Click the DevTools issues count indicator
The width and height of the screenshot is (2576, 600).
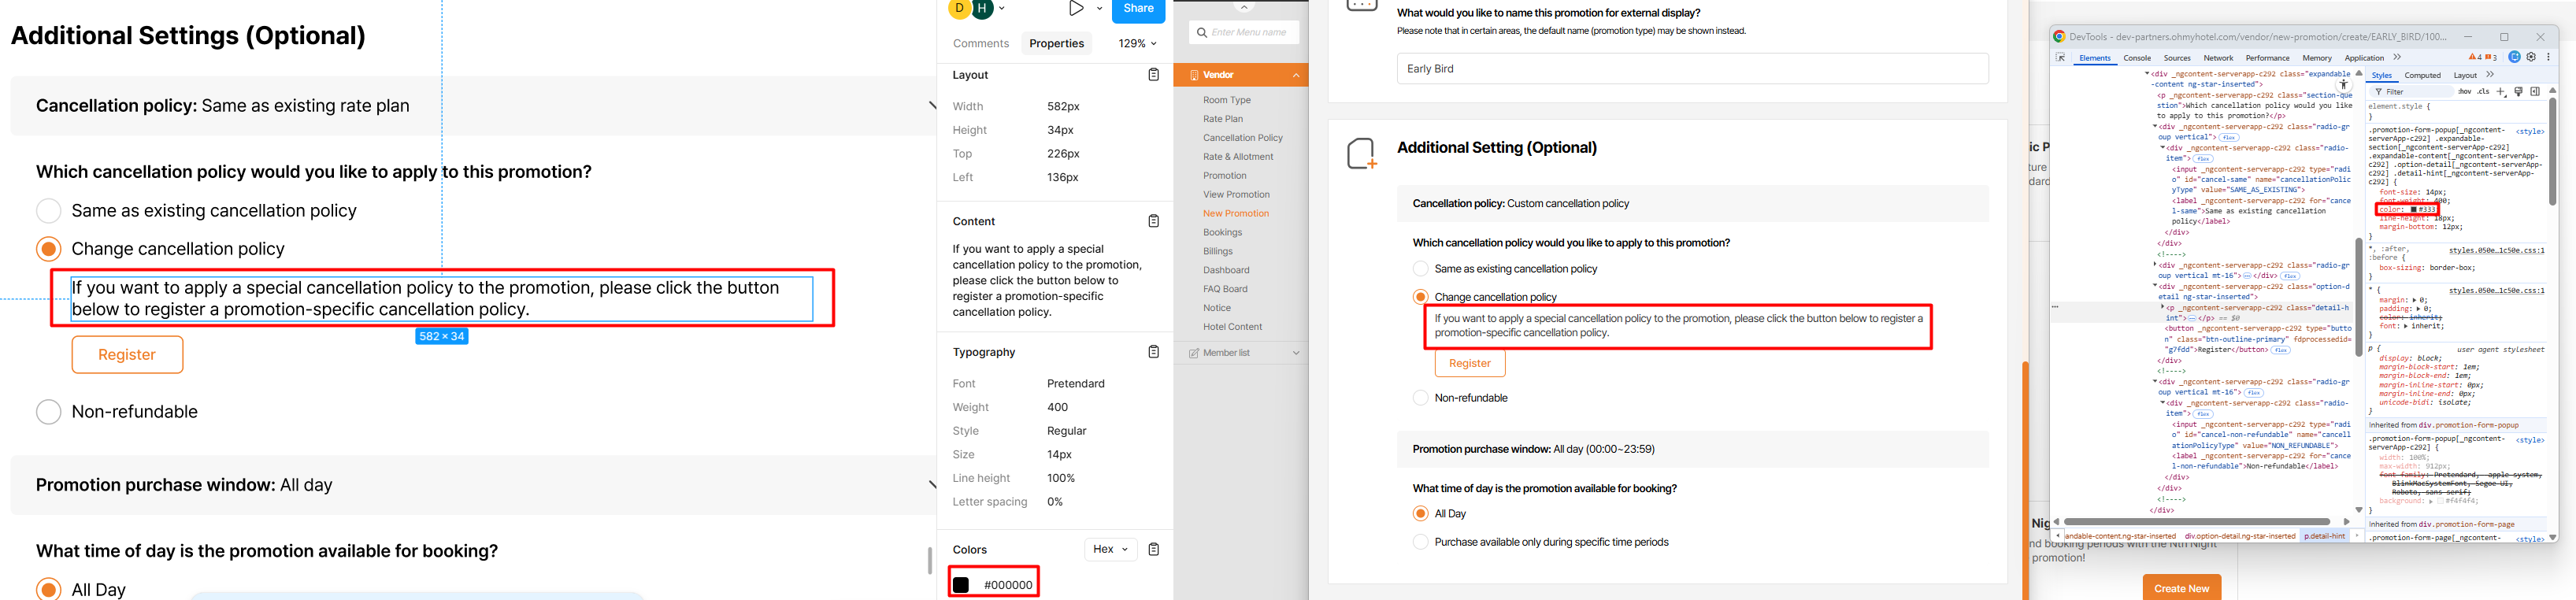(x=2491, y=58)
